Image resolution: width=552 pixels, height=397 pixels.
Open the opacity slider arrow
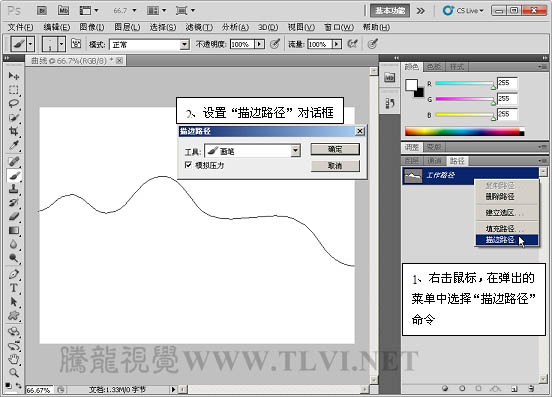click(x=259, y=44)
